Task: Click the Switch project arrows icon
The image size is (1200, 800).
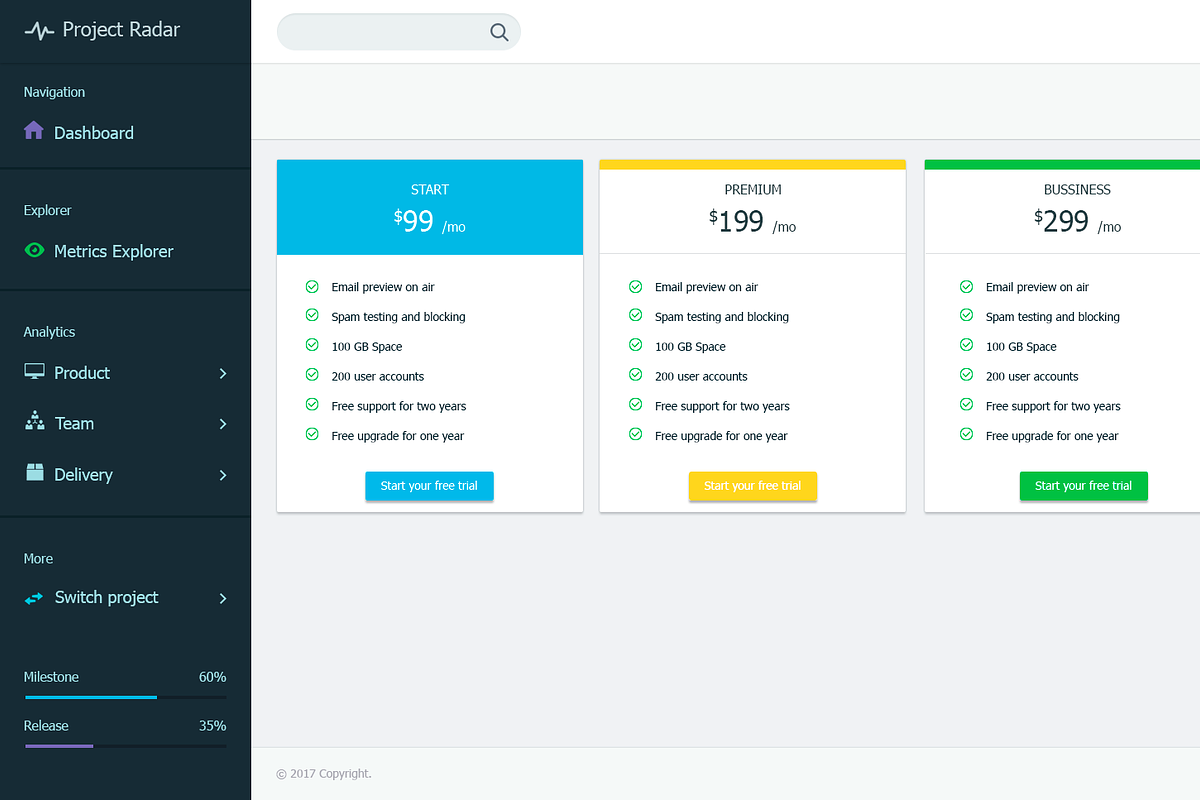Action: click(33, 597)
